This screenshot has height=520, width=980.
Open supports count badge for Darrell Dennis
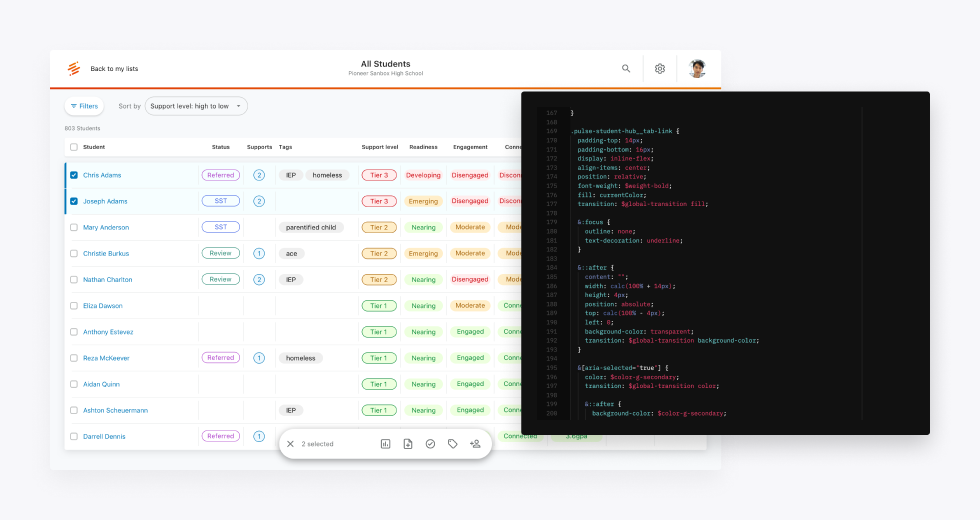[259, 436]
